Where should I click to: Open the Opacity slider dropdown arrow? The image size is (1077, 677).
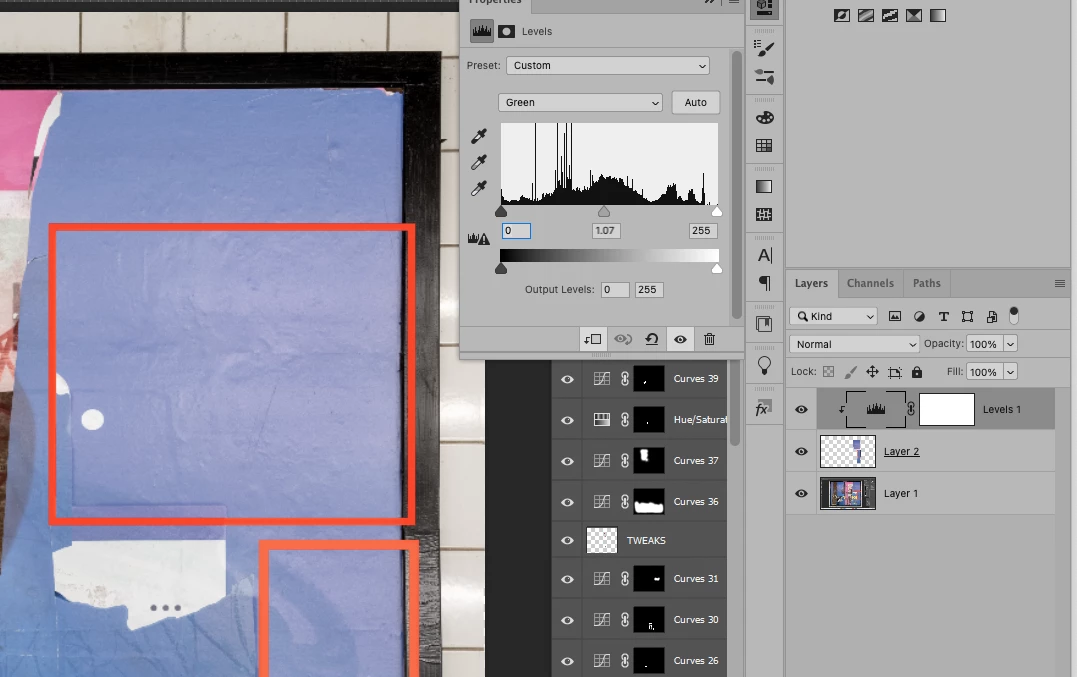click(1010, 344)
